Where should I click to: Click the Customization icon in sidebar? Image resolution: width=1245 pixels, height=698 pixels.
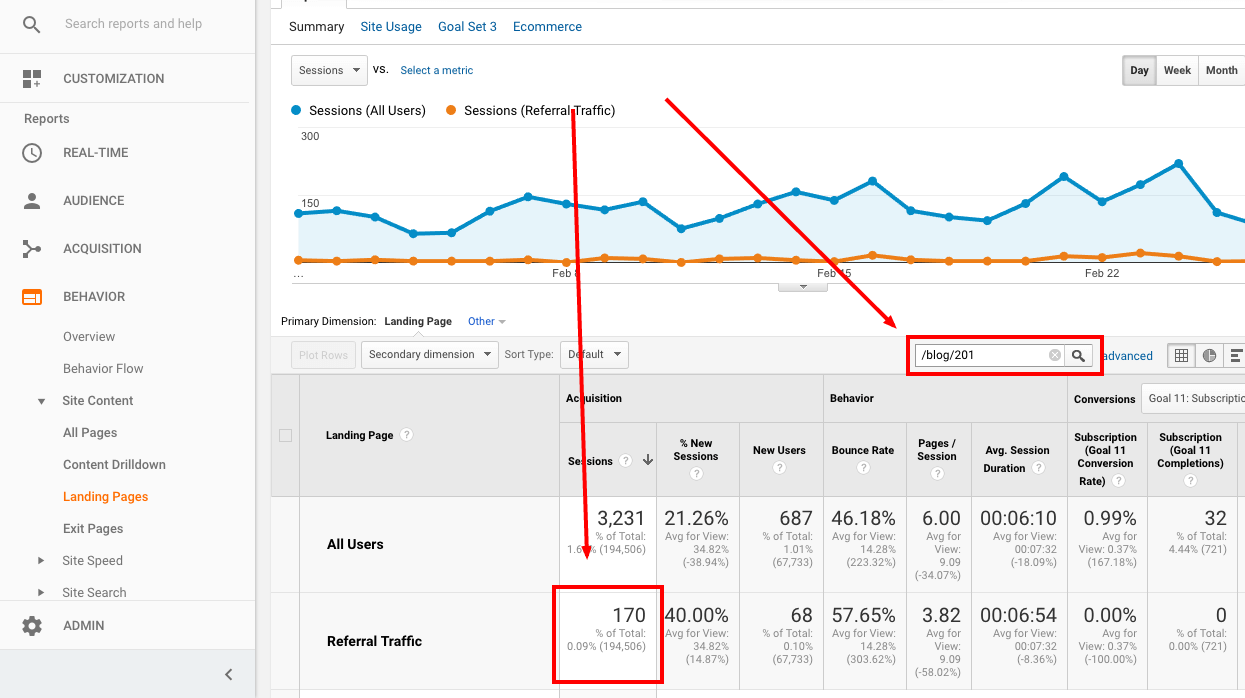click(31, 78)
